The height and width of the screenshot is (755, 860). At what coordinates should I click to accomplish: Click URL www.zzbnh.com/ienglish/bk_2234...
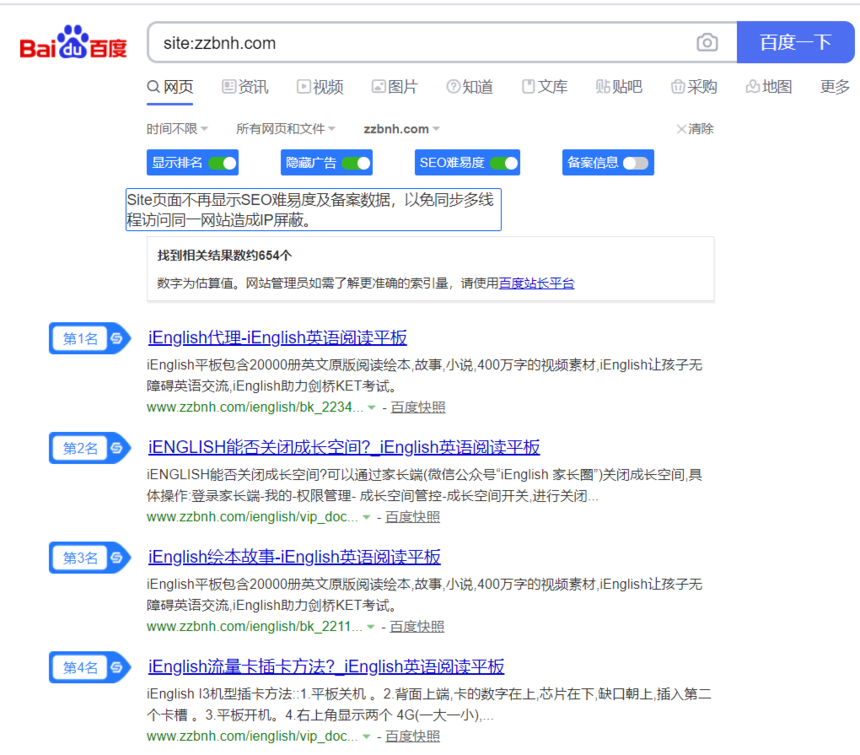(254, 407)
